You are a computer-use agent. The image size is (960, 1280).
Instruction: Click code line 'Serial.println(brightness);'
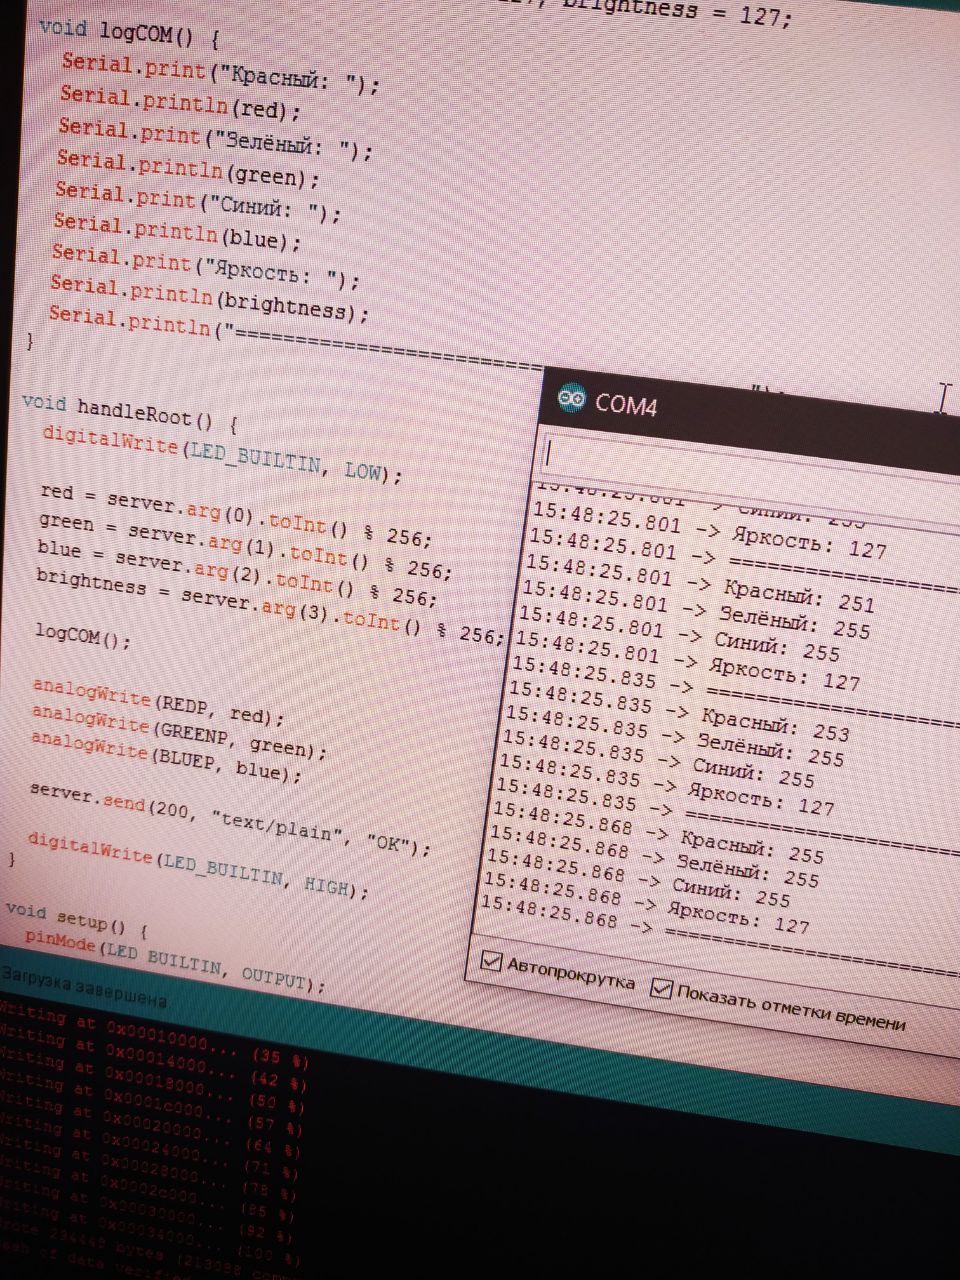209,298
